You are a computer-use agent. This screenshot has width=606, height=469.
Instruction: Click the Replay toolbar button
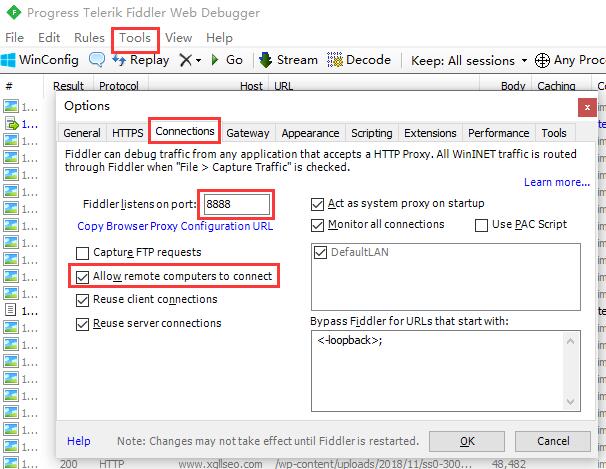[x=140, y=60]
